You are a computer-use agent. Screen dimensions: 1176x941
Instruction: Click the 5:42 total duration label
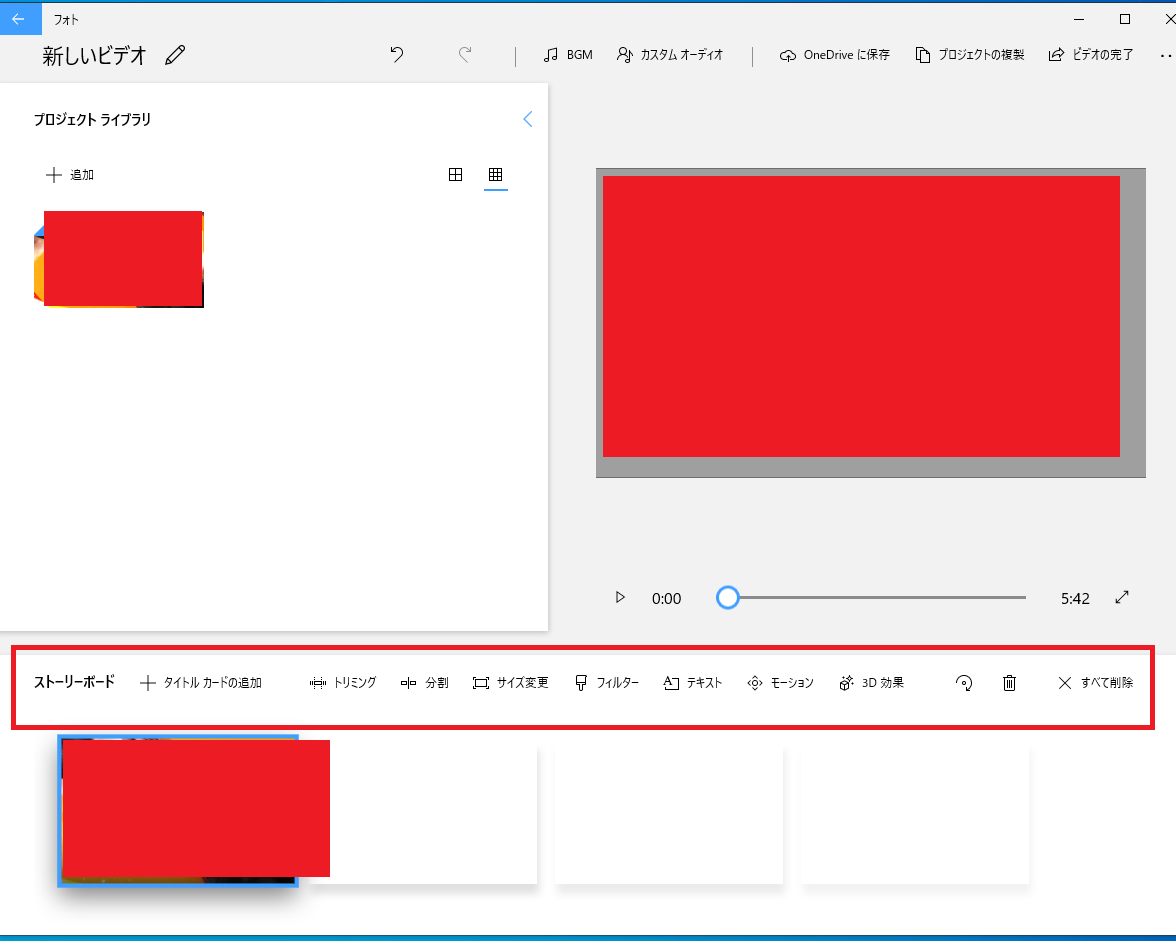(x=1075, y=598)
